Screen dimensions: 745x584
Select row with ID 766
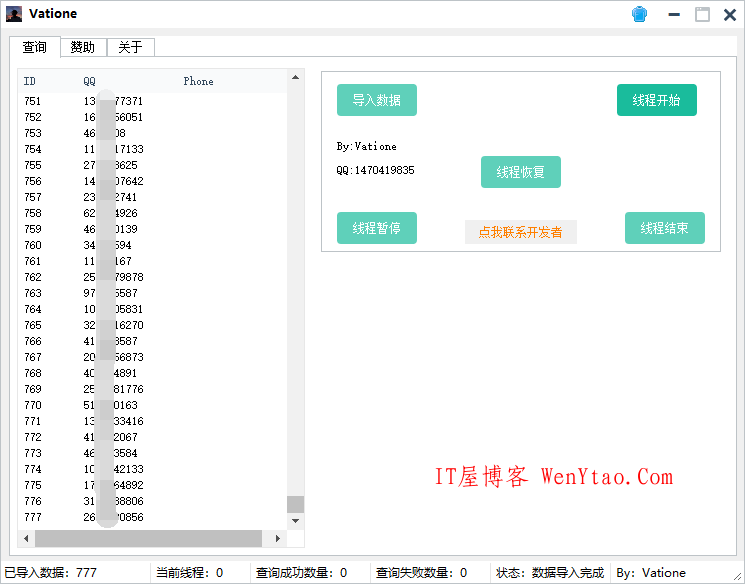[x=152, y=341]
